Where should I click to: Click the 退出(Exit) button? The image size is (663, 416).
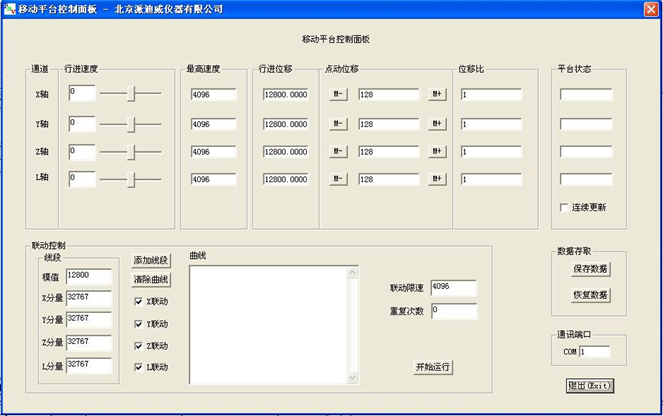(589, 385)
